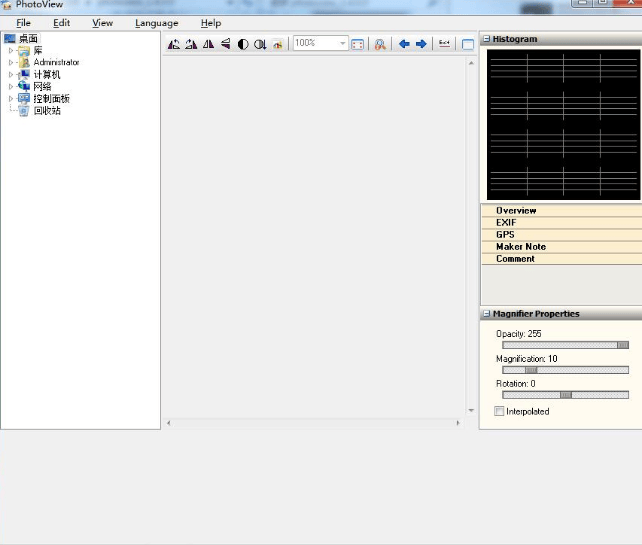Collapse the Magnifier Properties panel toggle
The height and width of the screenshot is (545, 642).
pos(487,314)
